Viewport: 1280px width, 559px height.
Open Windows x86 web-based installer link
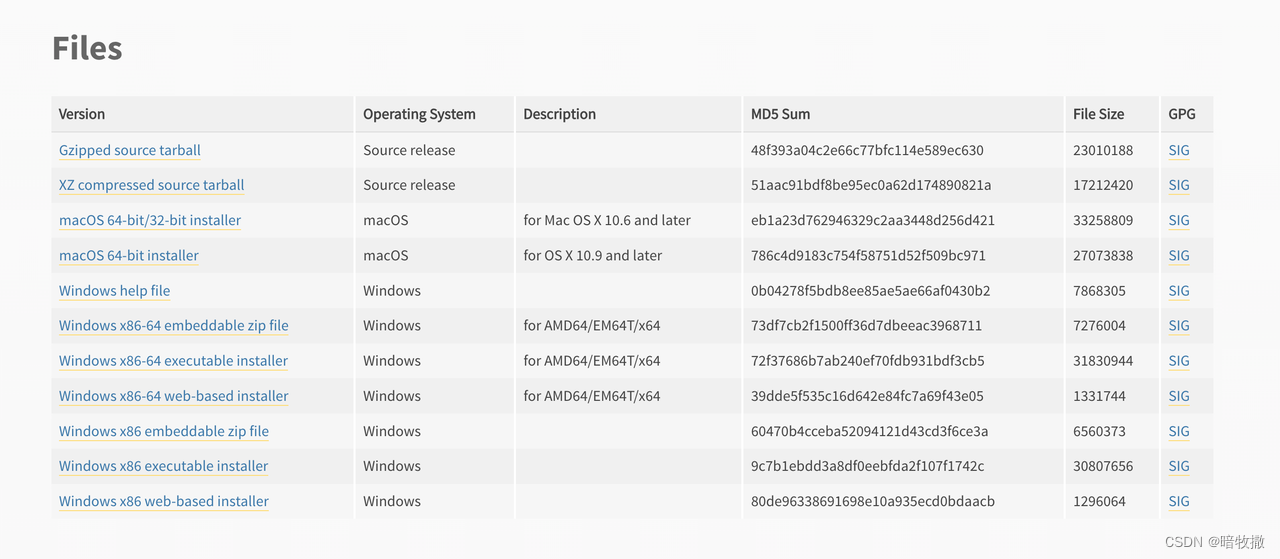(x=164, y=501)
